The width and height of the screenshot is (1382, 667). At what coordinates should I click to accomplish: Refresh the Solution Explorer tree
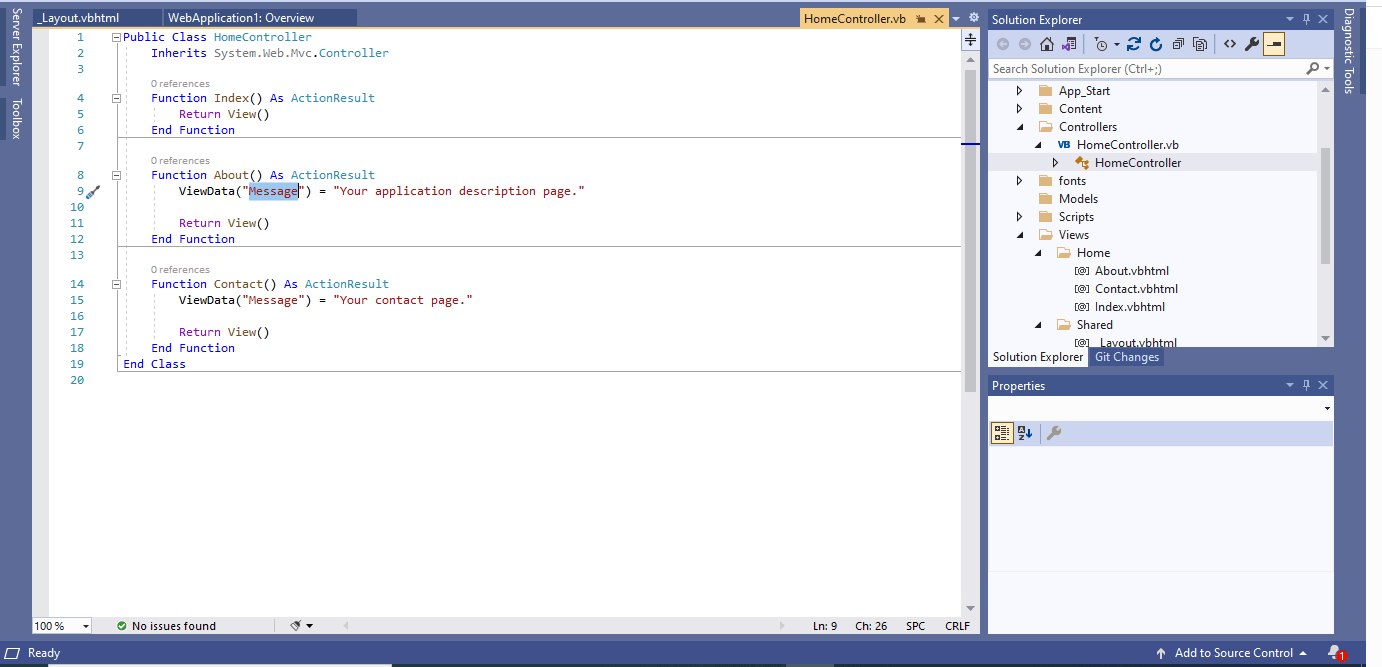pyautogui.click(x=1156, y=44)
